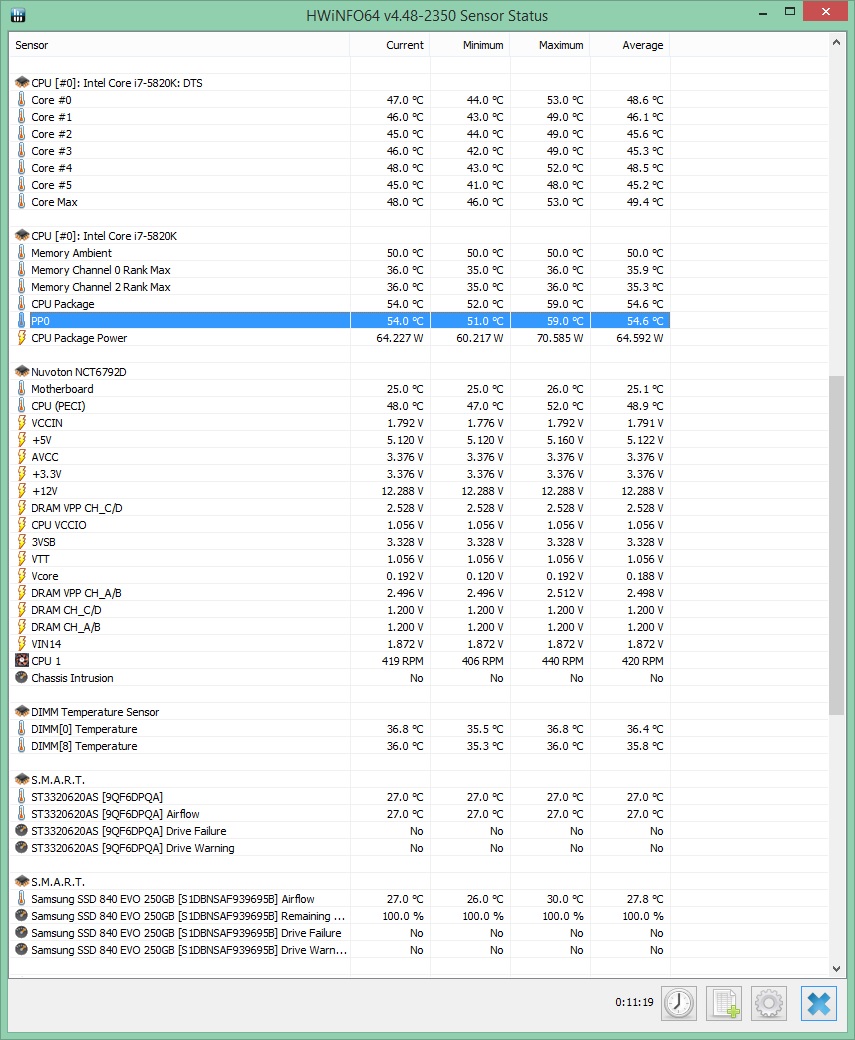Click the scrollbar down arrow
The width and height of the screenshot is (855, 1040).
coord(836,968)
